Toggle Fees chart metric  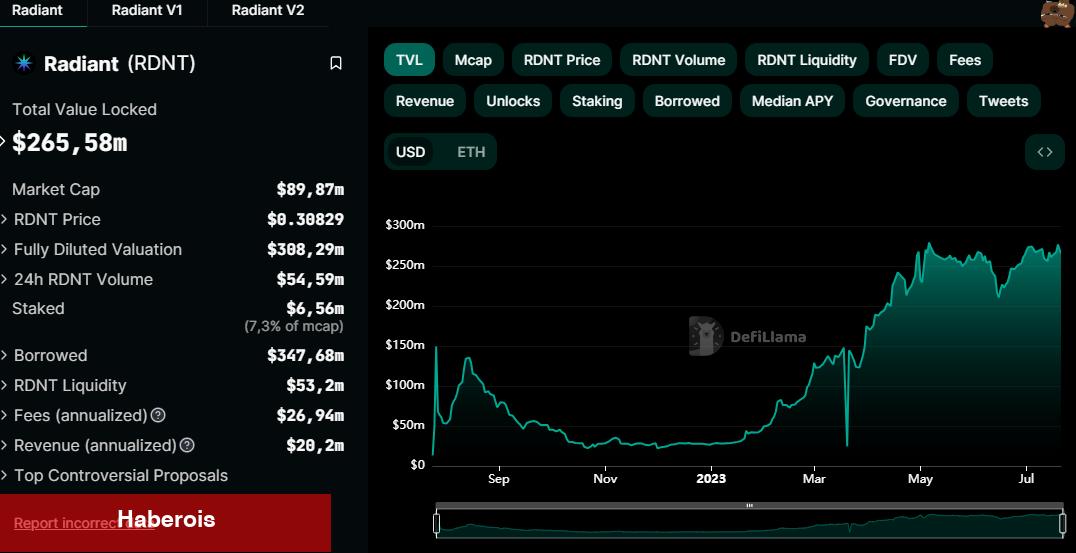click(965, 60)
